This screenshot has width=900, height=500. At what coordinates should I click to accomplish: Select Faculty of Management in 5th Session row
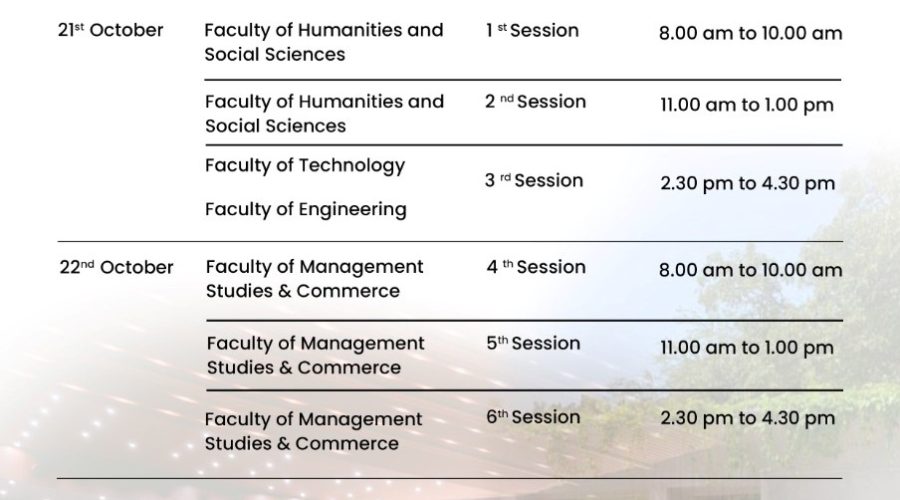(315, 355)
